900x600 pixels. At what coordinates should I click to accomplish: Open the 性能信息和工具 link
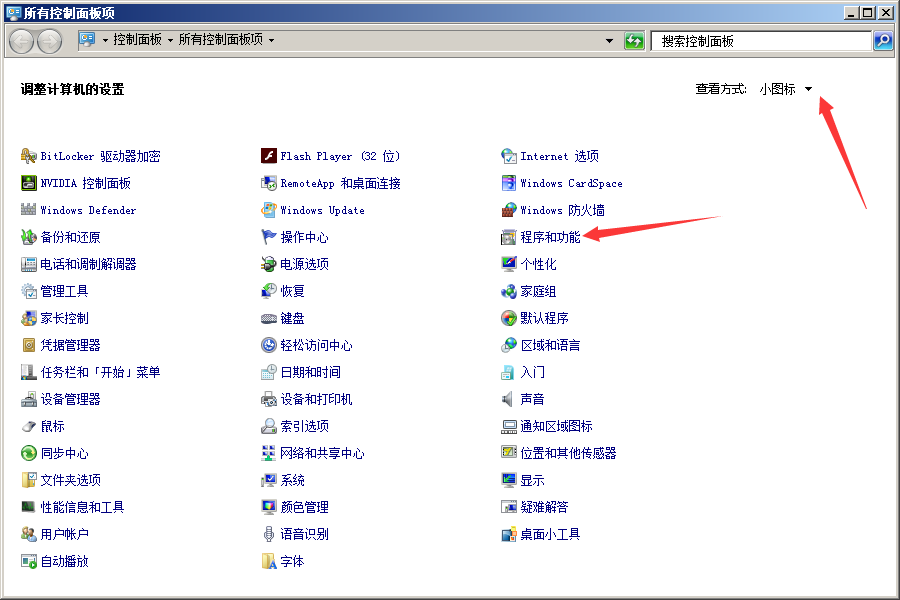click(82, 507)
